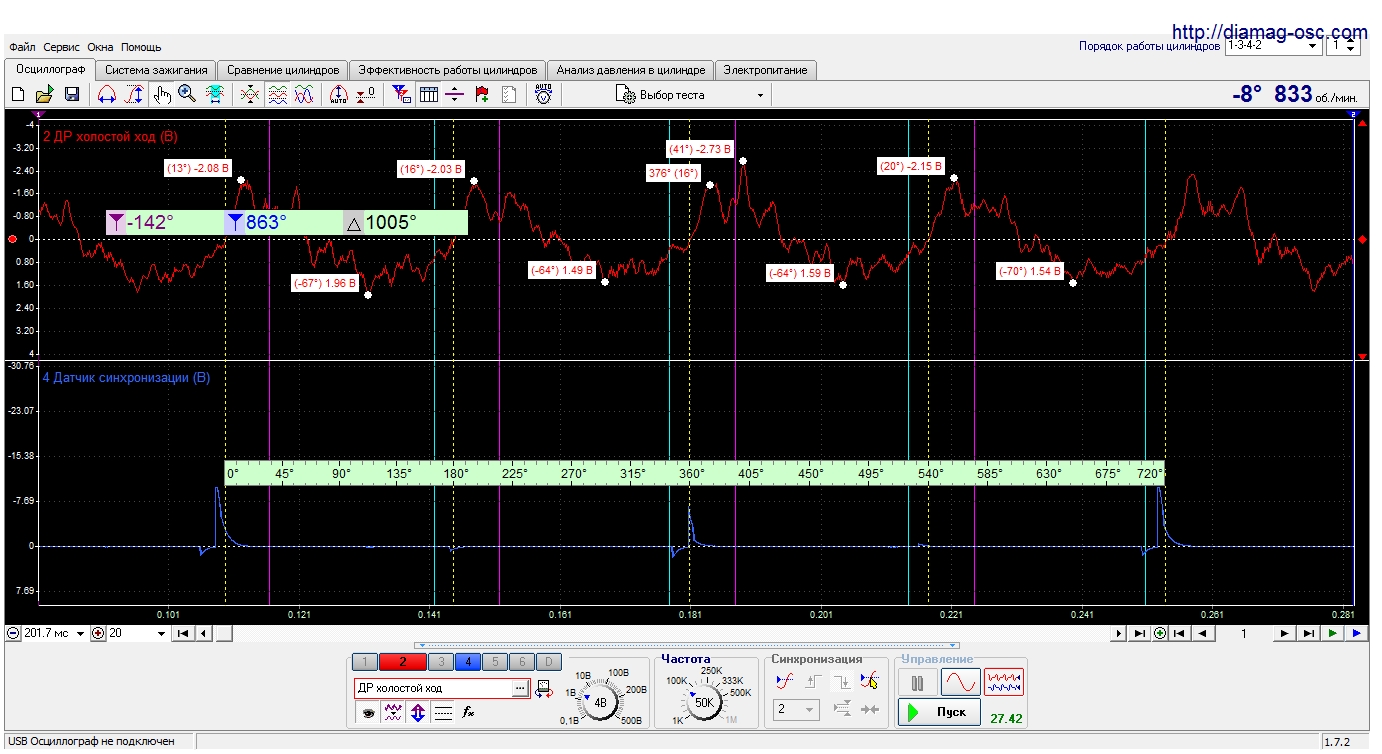Viewport: 1382px width, 754px height.
Task: Click the line style icon
Action: 443,713
